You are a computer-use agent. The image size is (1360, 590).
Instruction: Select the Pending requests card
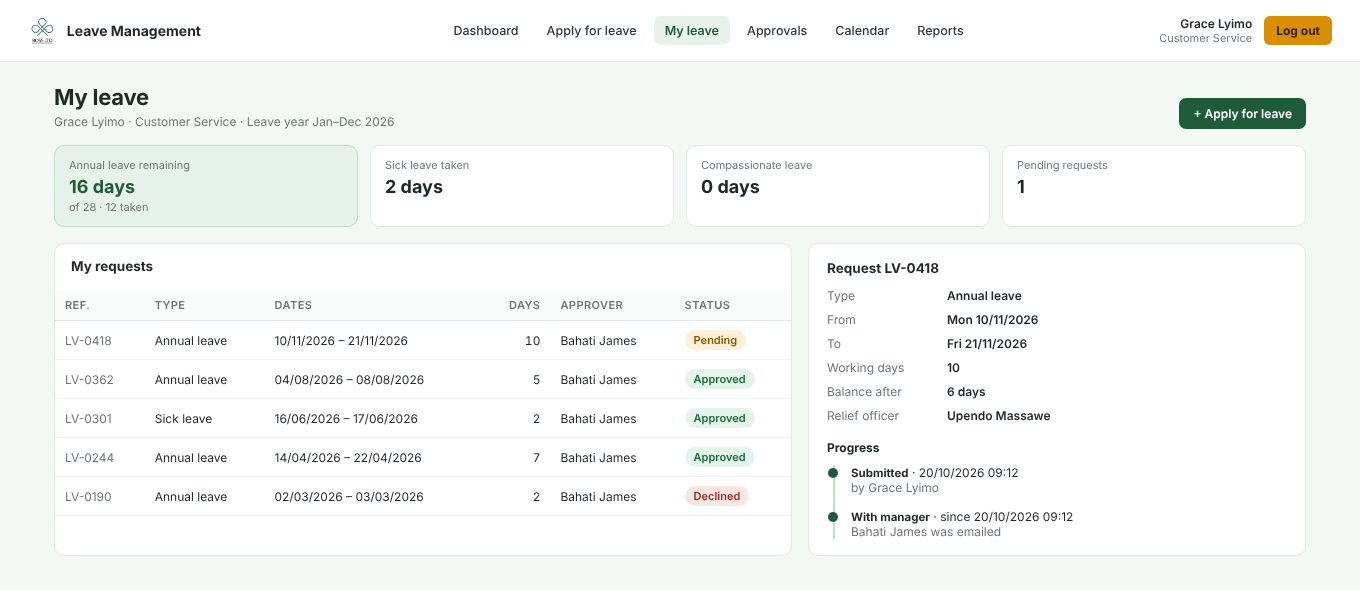click(1154, 186)
